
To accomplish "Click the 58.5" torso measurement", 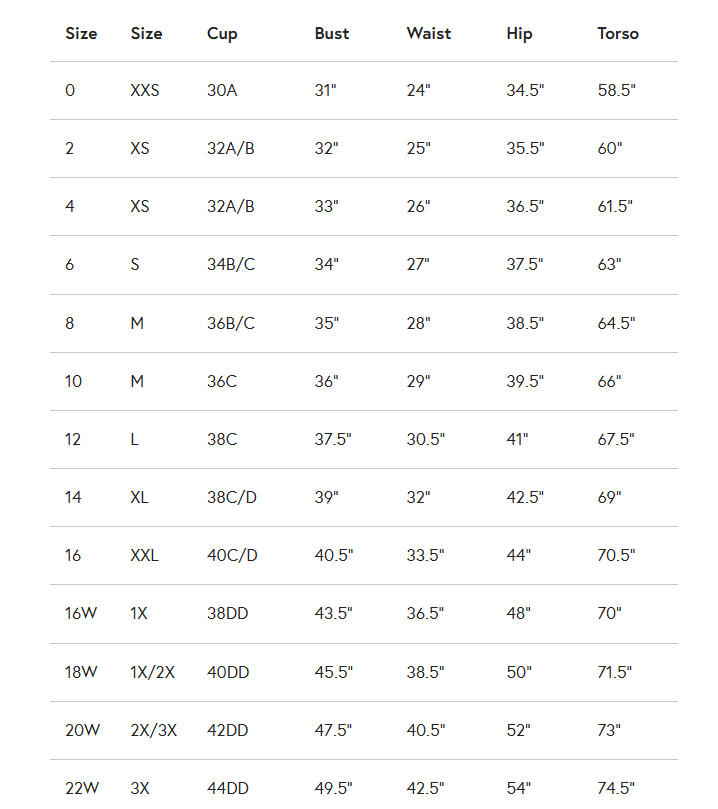I will [x=617, y=90].
